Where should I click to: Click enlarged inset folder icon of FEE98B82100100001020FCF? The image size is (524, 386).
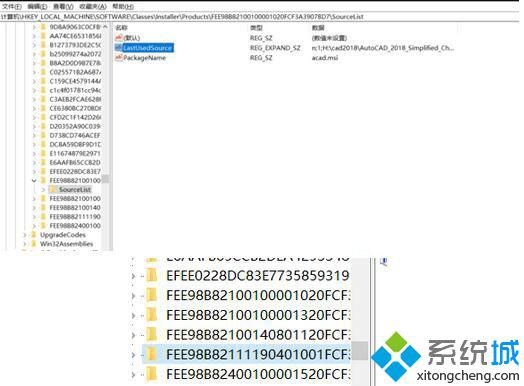pos(152,295)
